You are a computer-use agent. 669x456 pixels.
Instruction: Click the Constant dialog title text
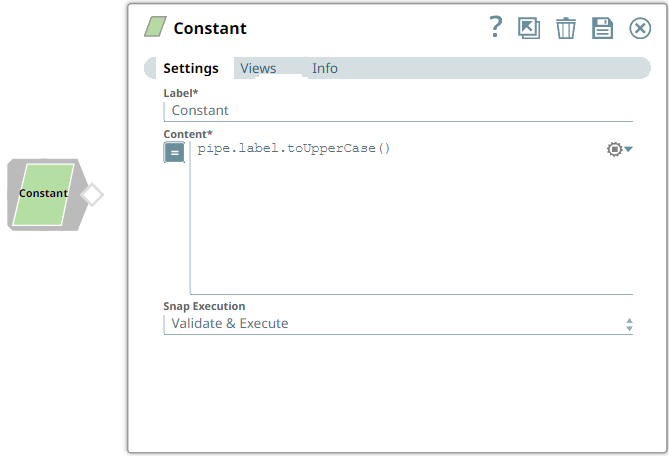coord(210,28)
